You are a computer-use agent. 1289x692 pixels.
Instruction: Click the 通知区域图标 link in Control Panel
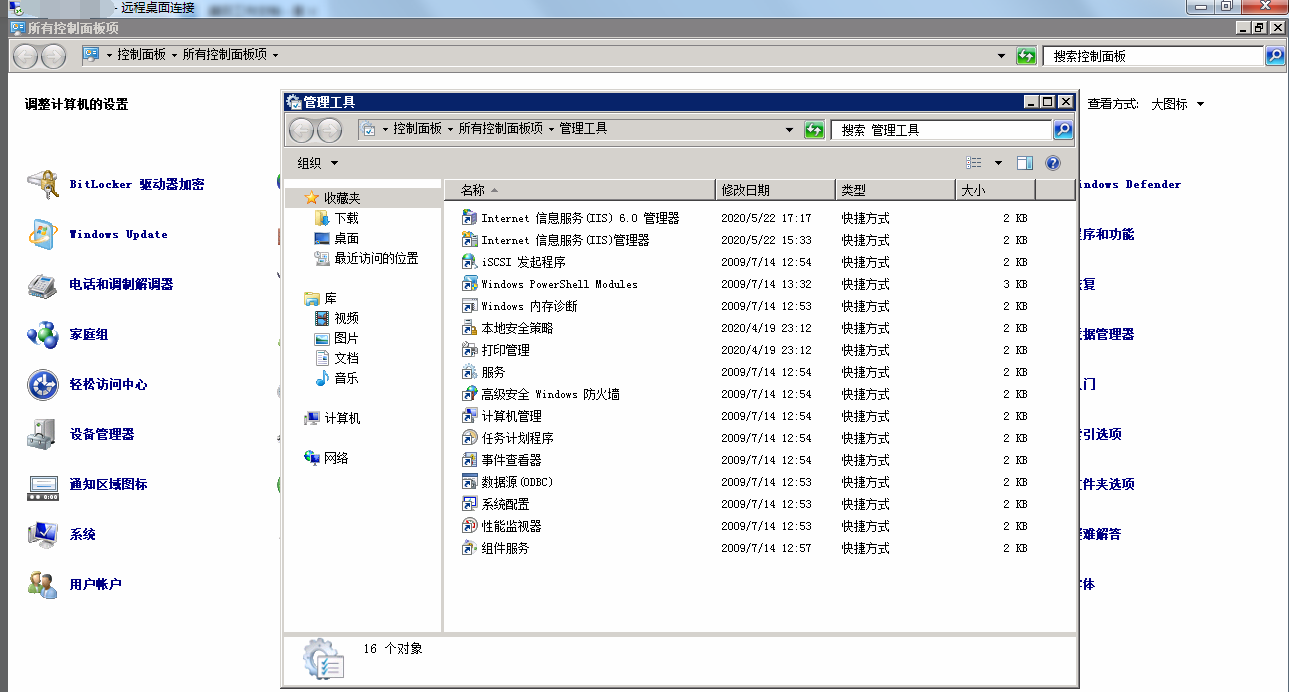click(x=108, y=484)
